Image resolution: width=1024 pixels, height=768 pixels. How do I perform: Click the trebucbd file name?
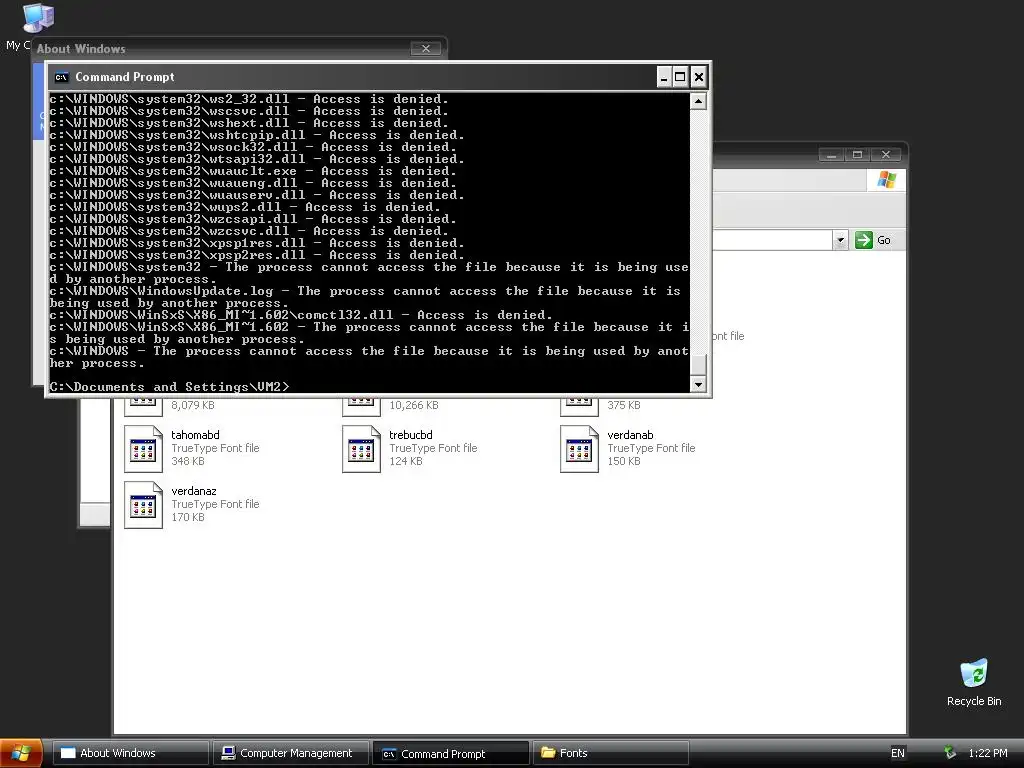[x=411, y=435]
